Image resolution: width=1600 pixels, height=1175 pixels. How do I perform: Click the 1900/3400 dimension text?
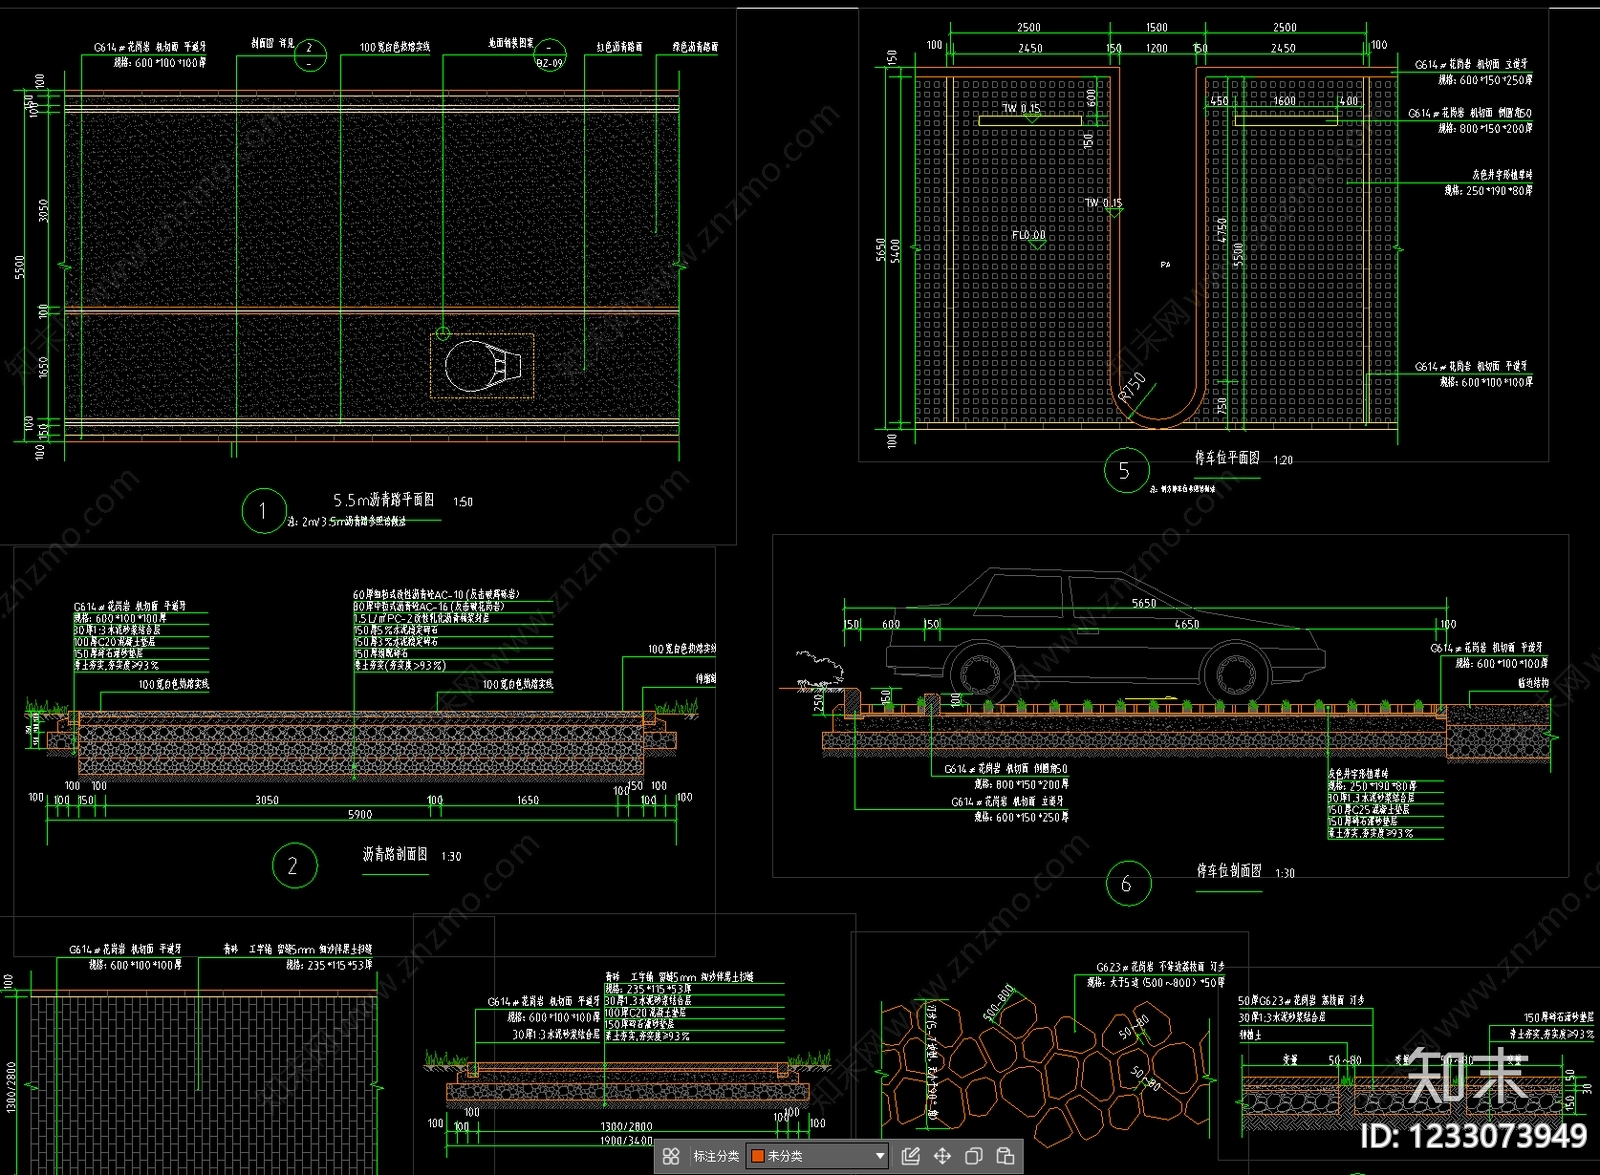point(626,1140)
